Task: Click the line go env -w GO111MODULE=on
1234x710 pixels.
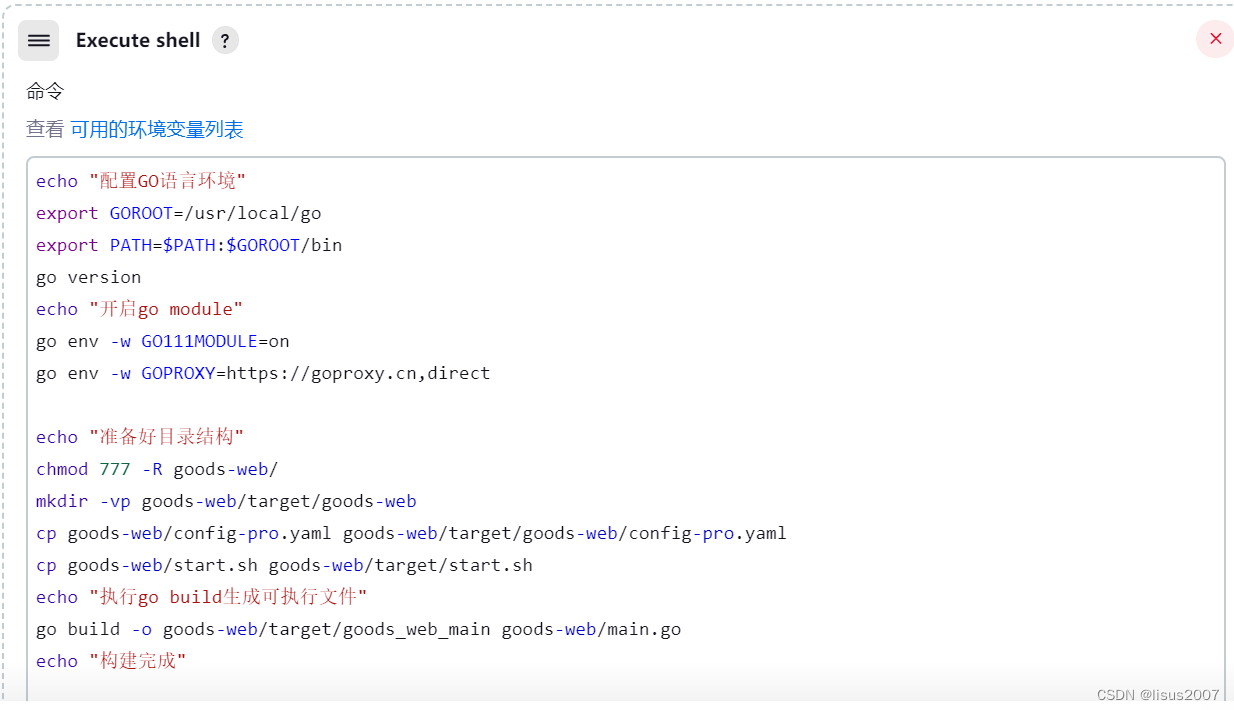Action: point(163,341)
